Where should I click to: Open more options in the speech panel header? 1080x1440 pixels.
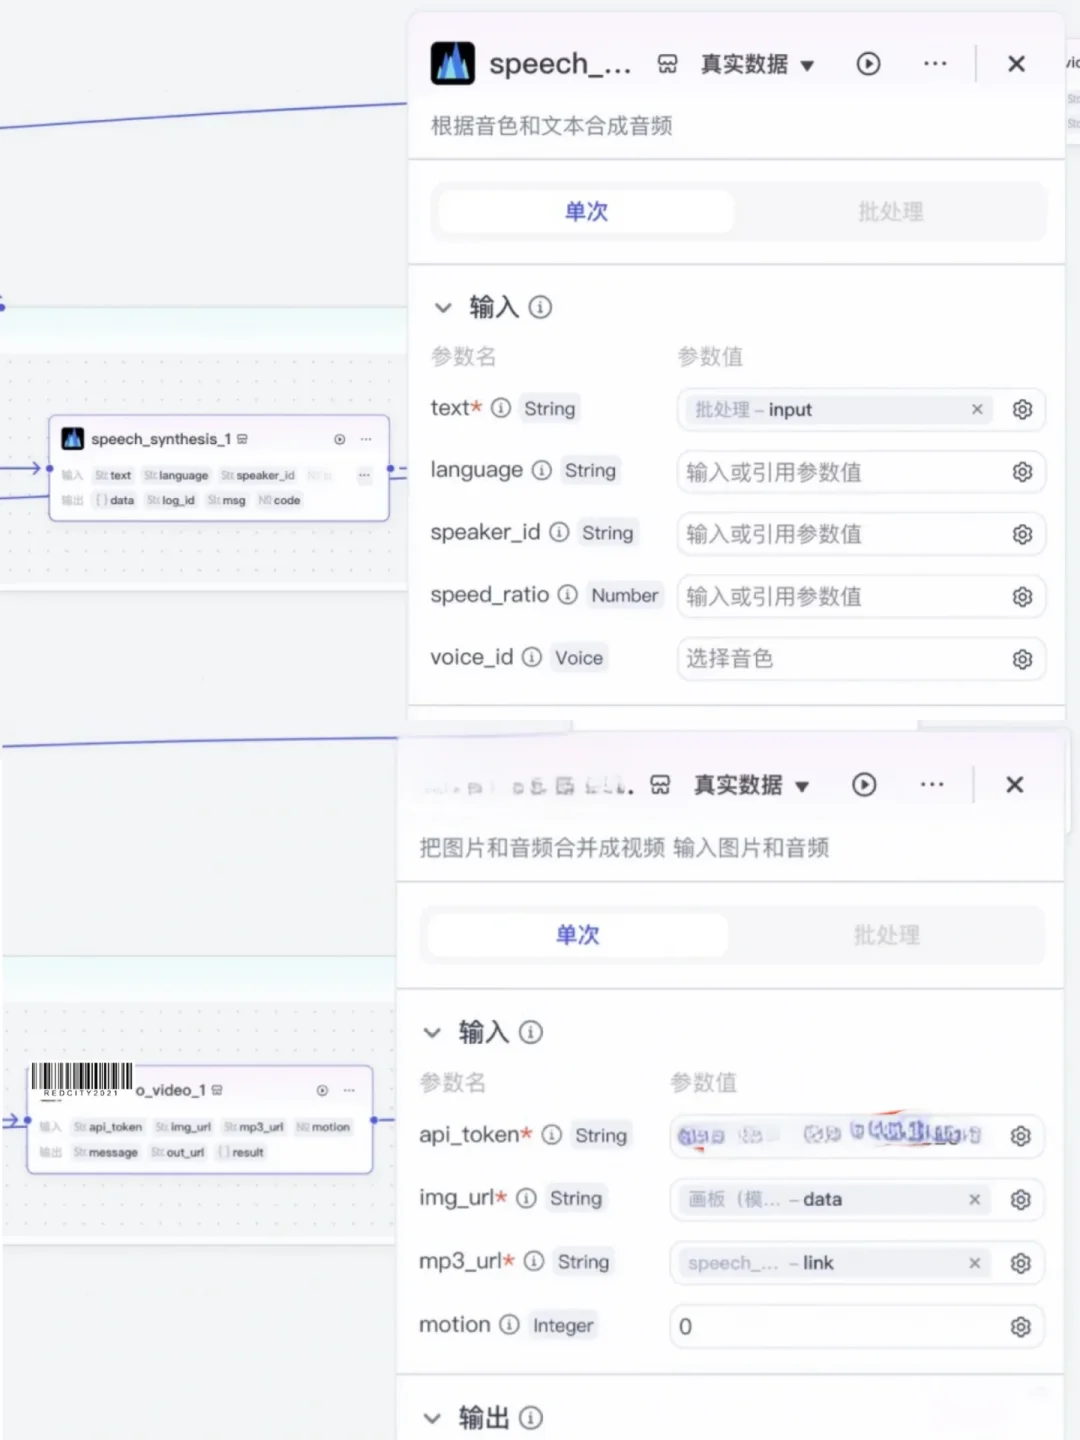pyautogui.click(x=935, y=64)
